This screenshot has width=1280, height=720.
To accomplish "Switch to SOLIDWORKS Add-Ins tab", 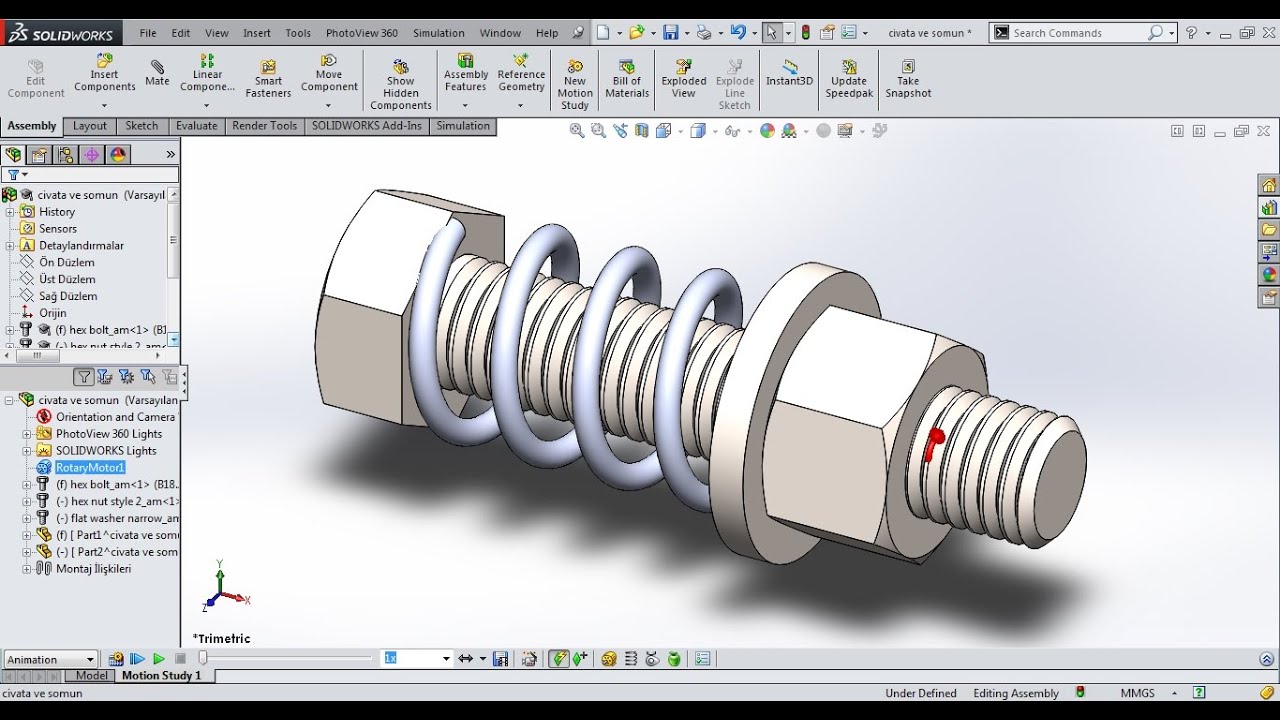I will click(x=367, y=126).
